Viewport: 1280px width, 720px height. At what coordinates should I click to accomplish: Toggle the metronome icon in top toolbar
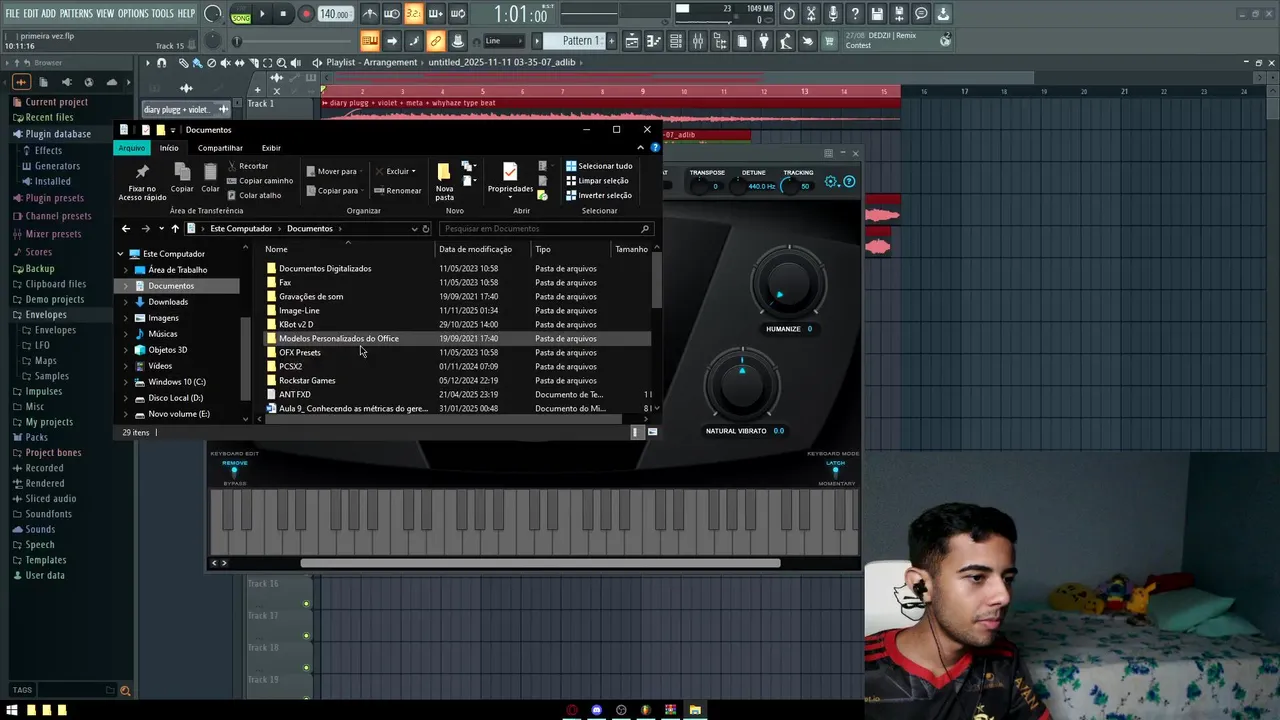(370, 14)
